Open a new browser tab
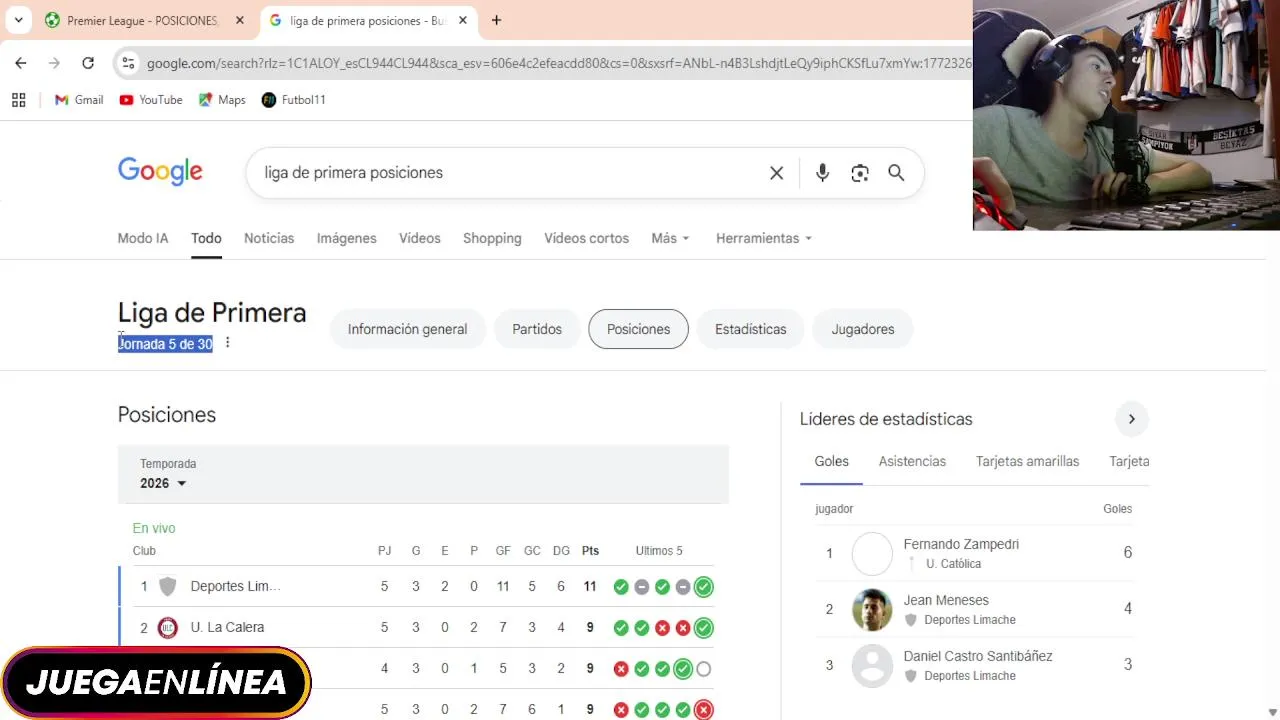This screenshot has height=720, width=1280. (x=496, y=20)
